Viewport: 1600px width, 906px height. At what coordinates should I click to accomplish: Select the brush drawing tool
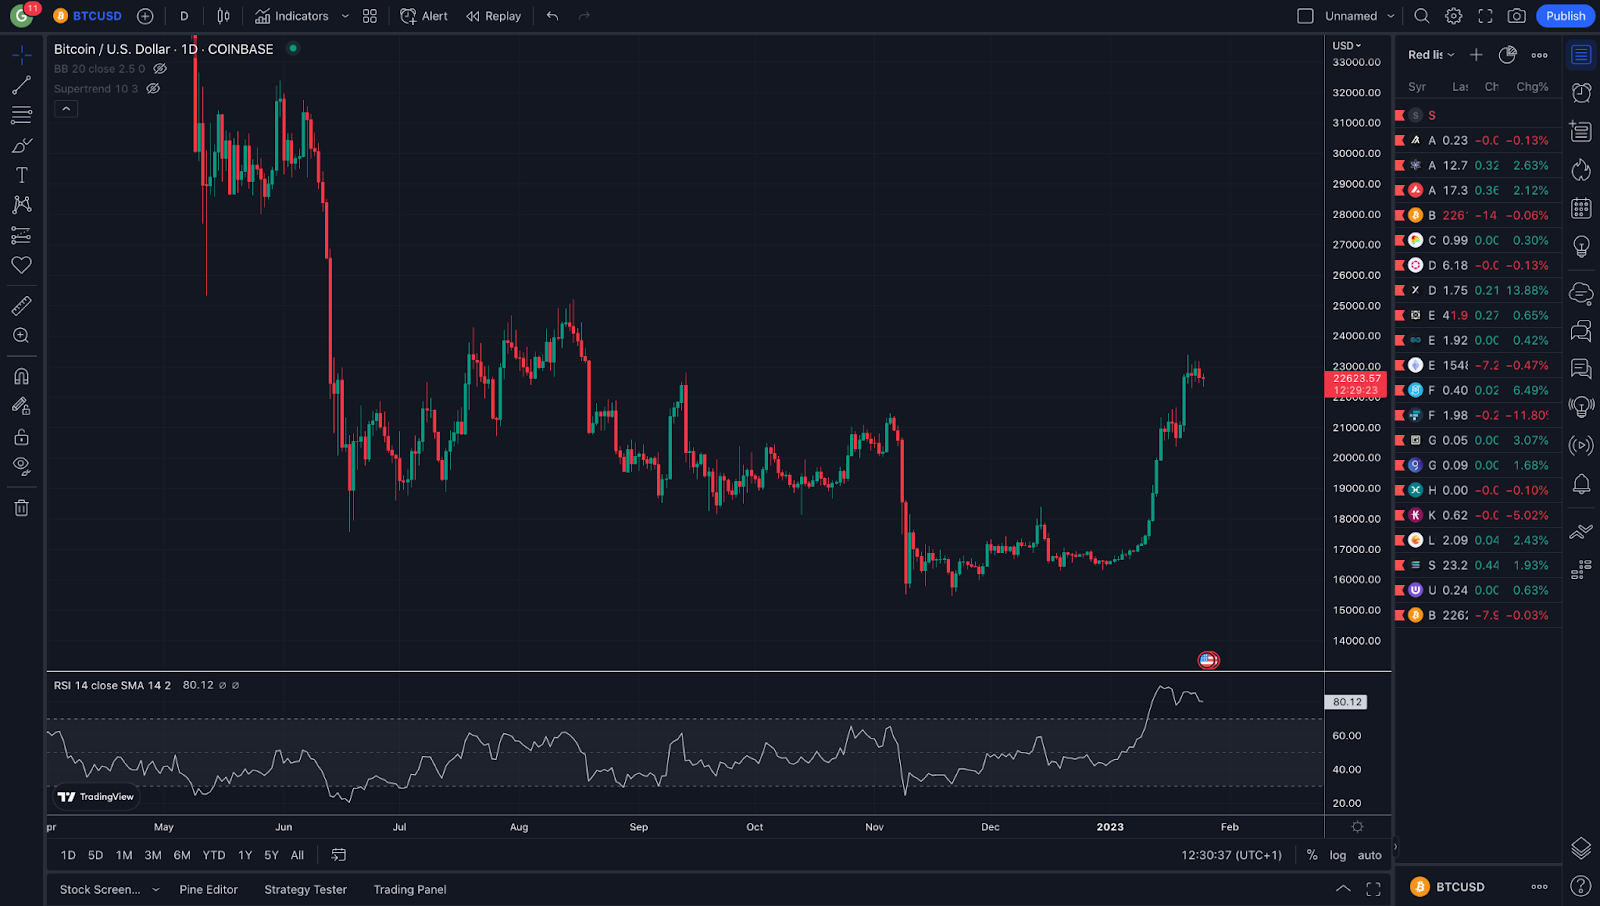(x=21, y=145)
